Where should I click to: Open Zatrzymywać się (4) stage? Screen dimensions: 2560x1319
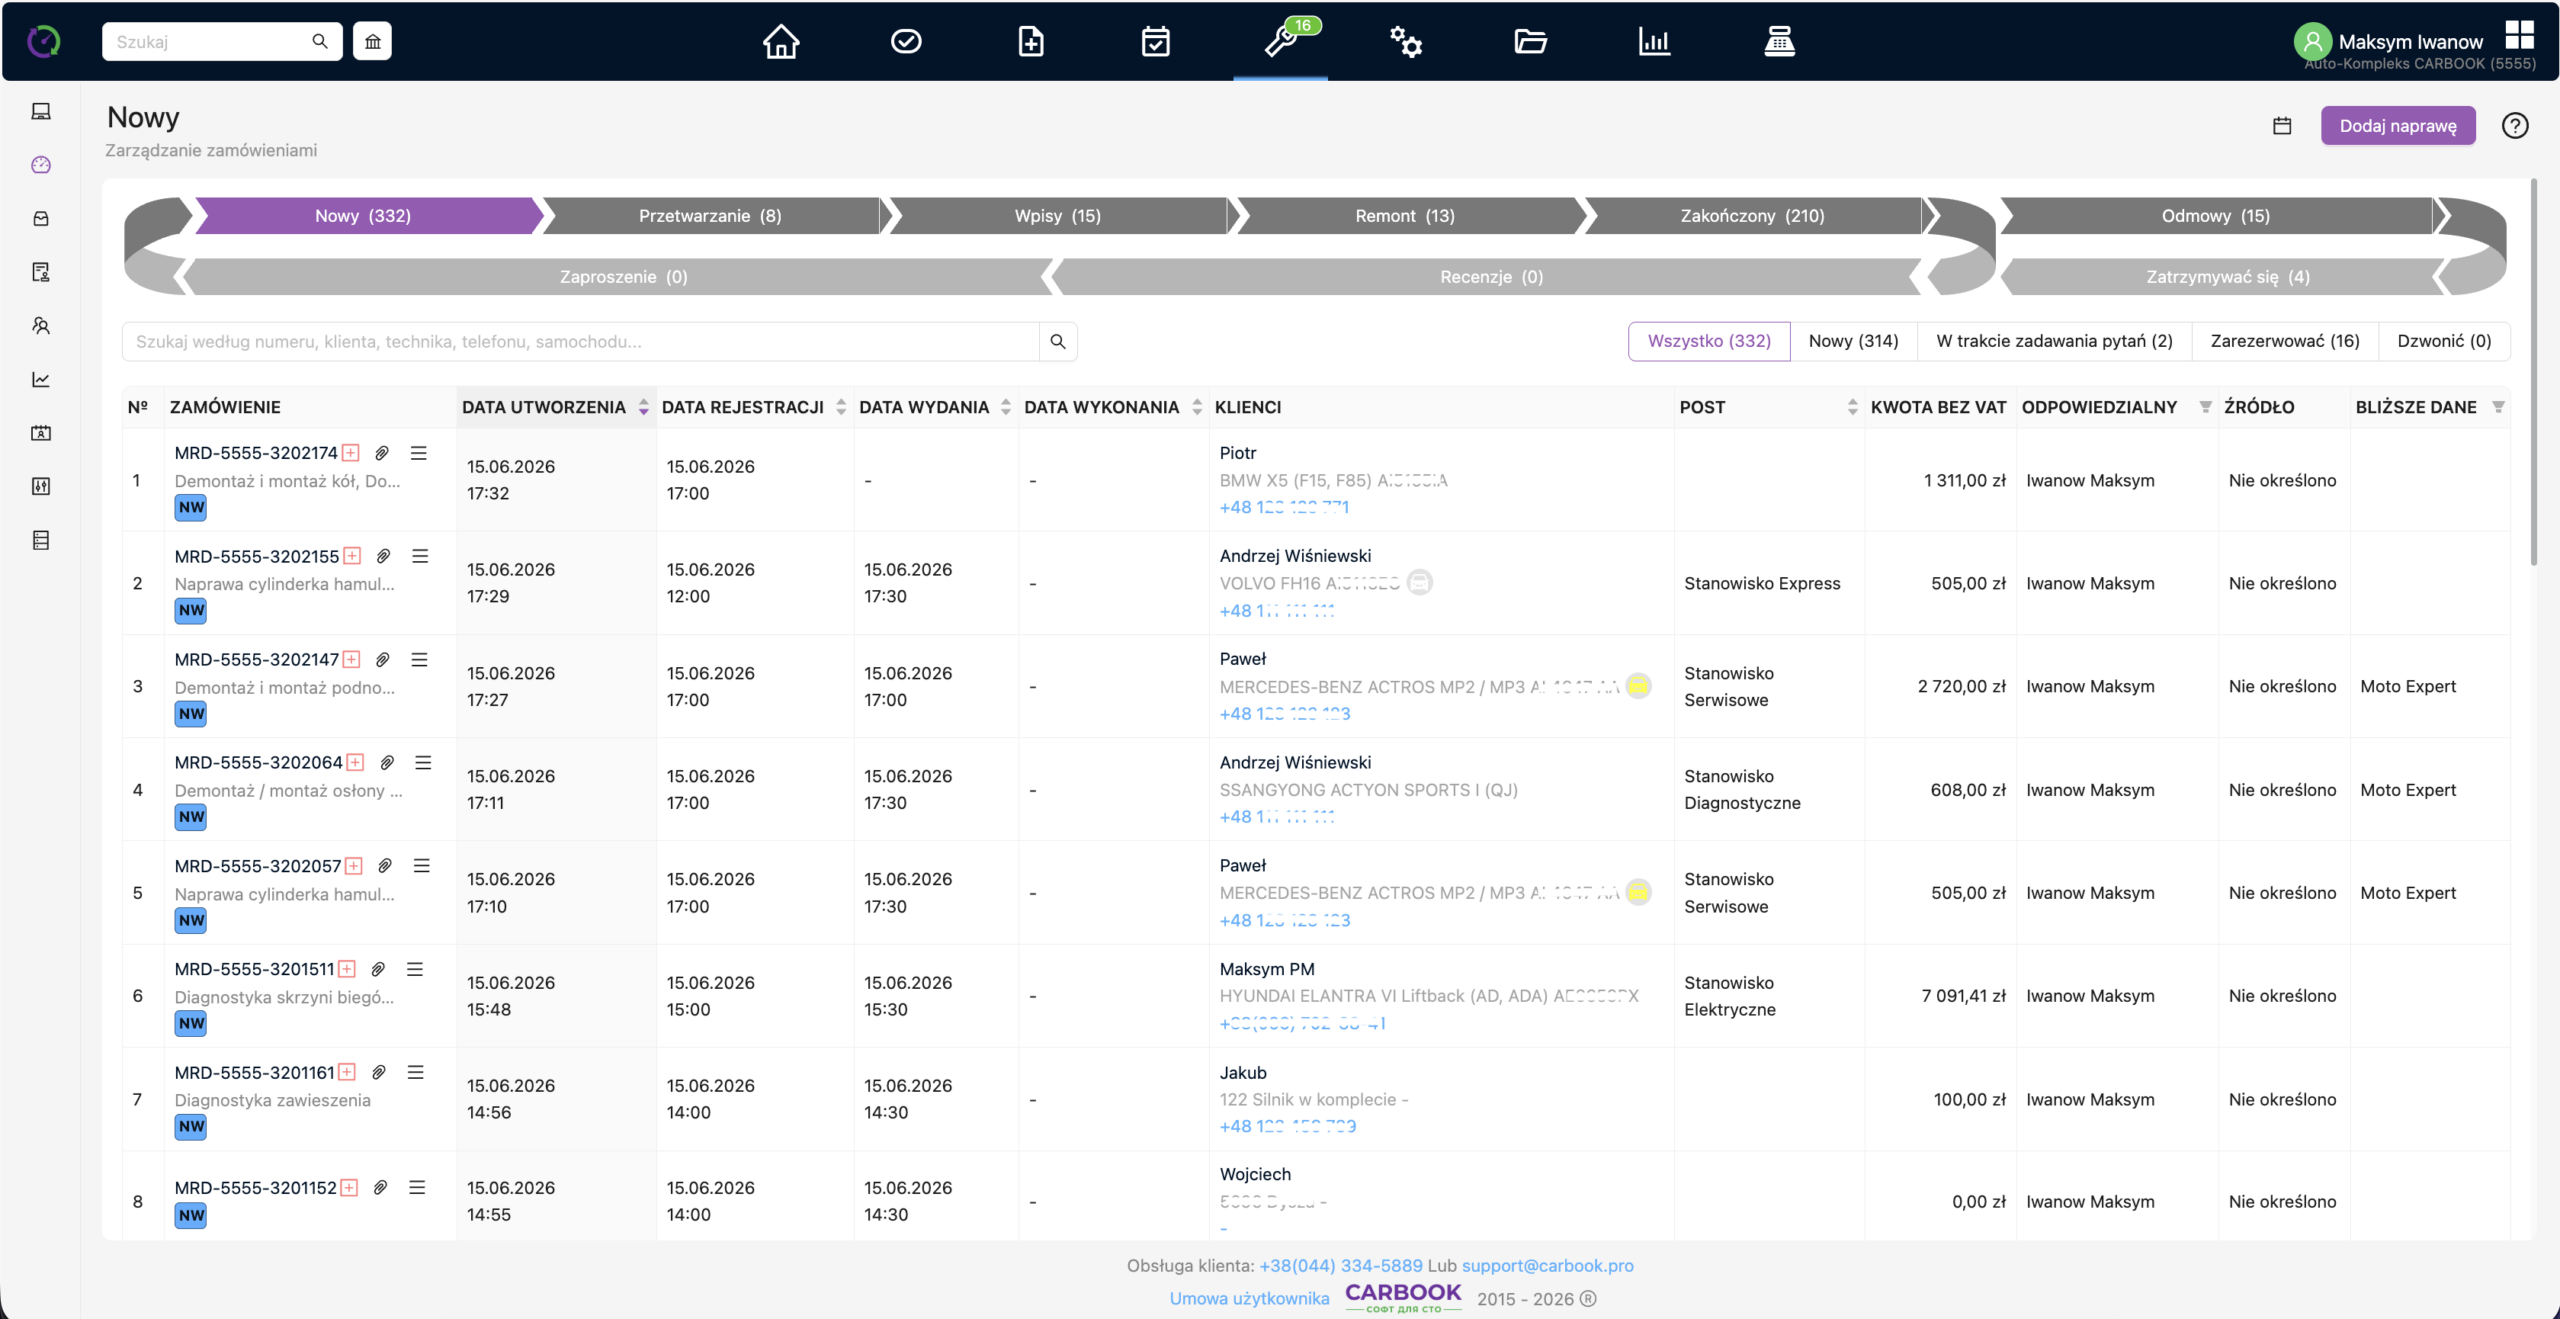pyautogui.click(x=2228, y=277)
